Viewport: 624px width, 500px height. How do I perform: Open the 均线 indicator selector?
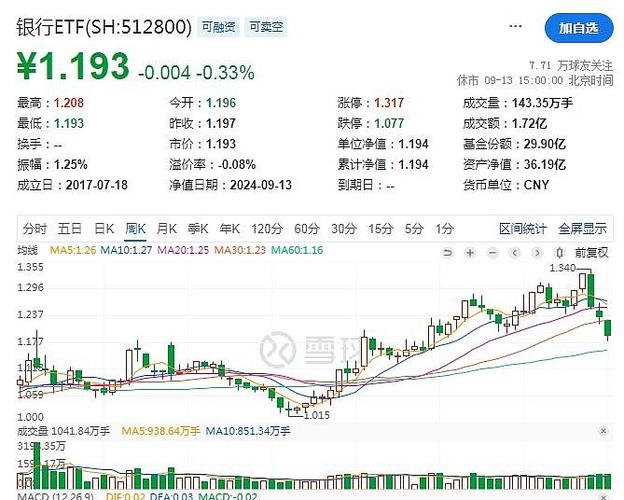pos(29,251)
